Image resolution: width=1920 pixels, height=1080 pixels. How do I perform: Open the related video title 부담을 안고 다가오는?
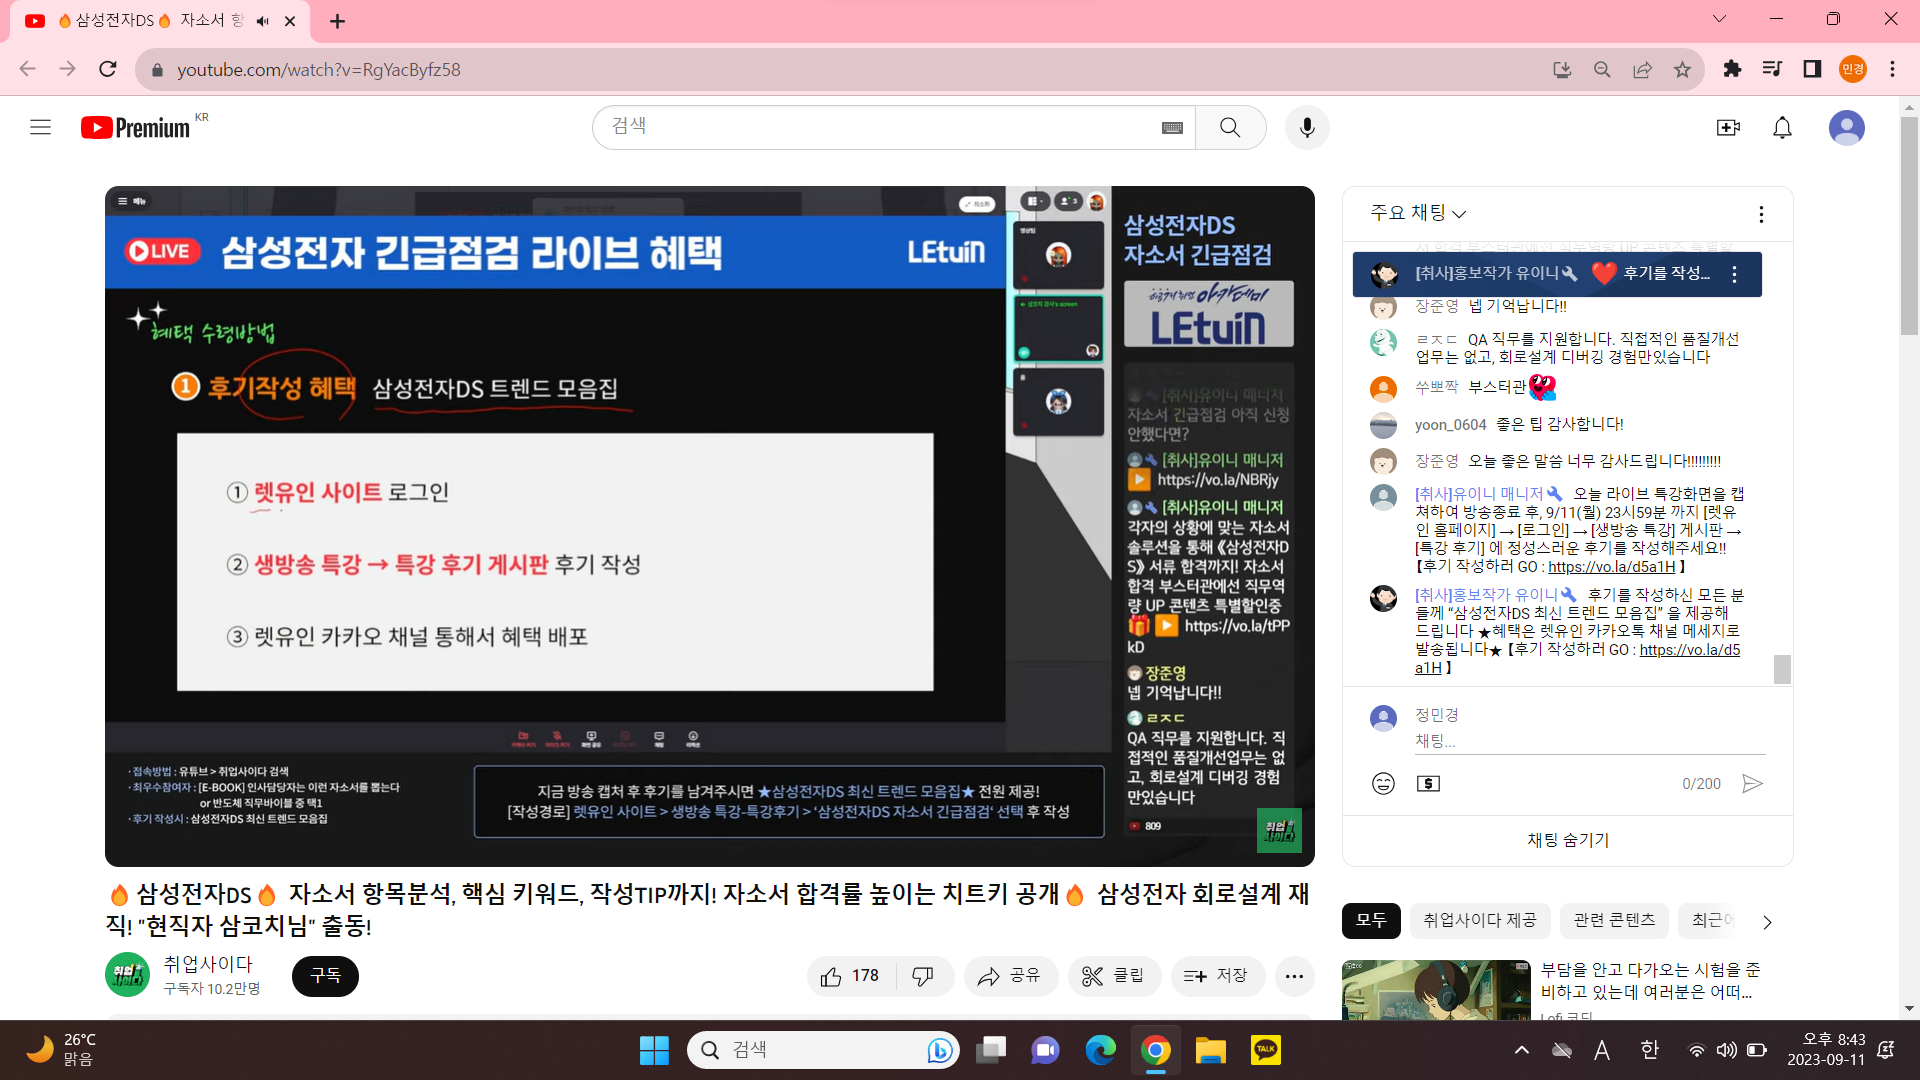pyautogui.click(x=1650, y=980)
